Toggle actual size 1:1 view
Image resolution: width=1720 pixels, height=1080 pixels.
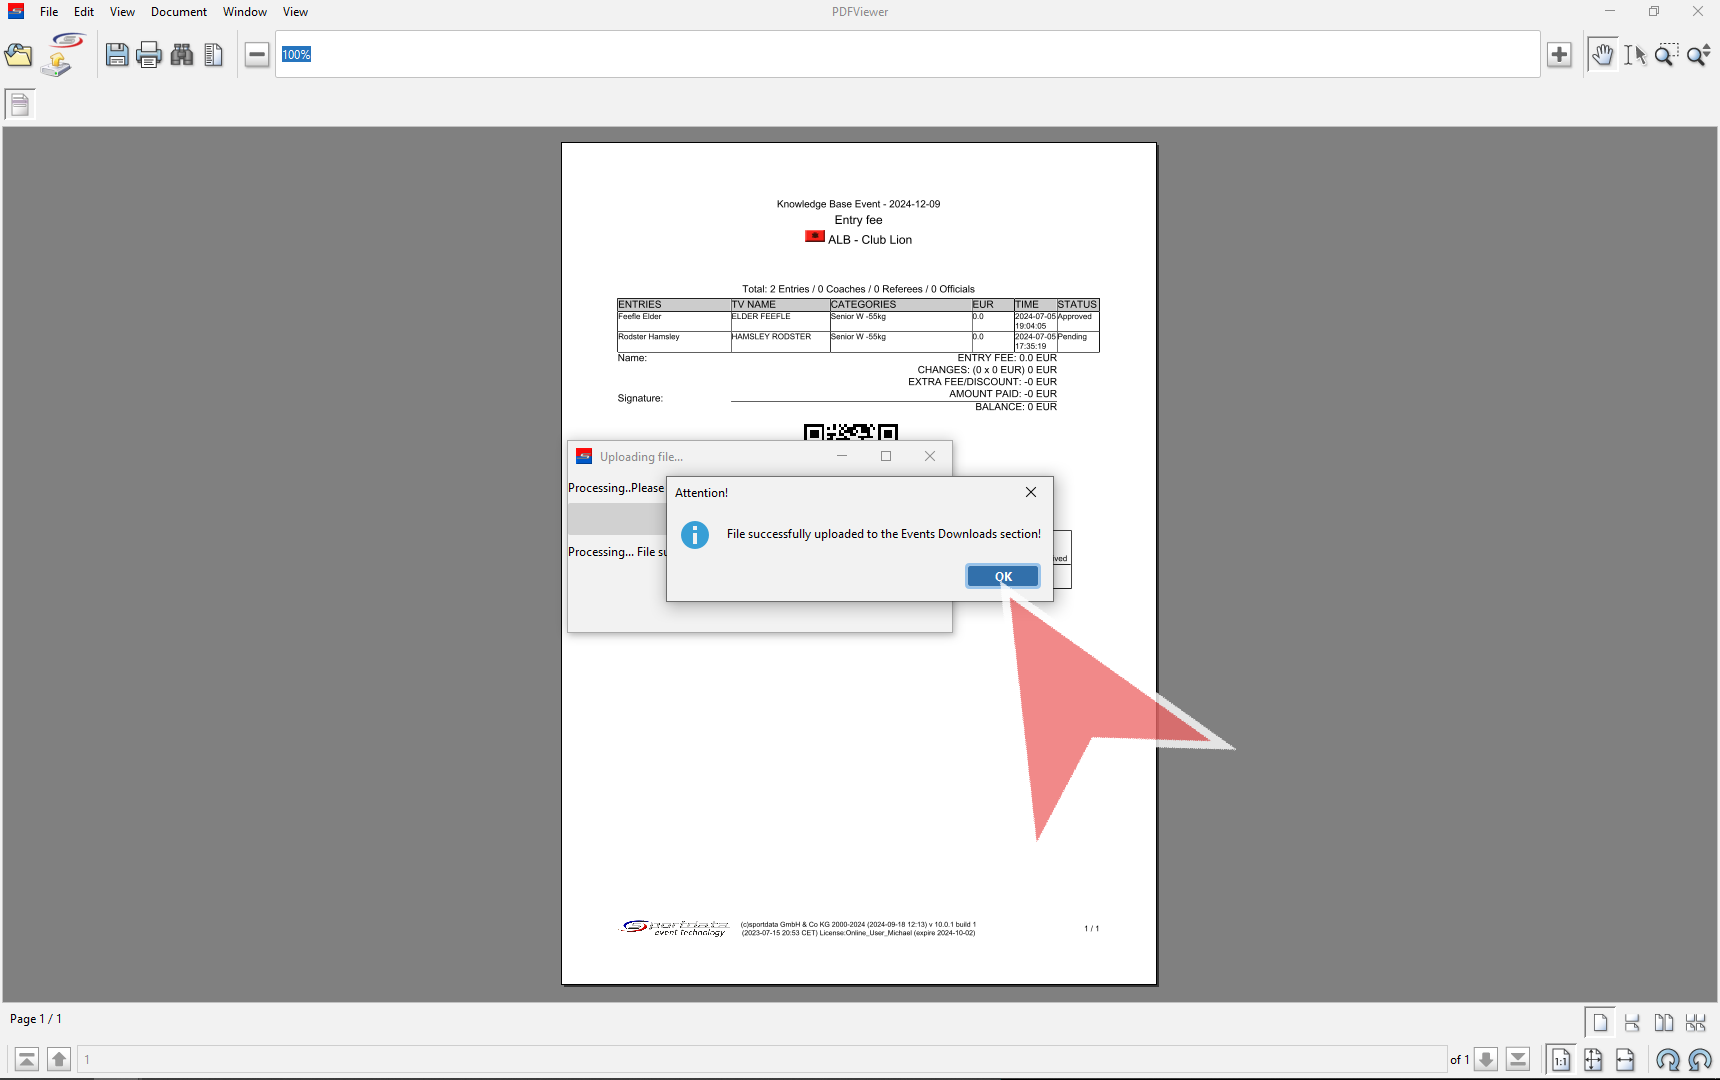pos(1560,1059)
